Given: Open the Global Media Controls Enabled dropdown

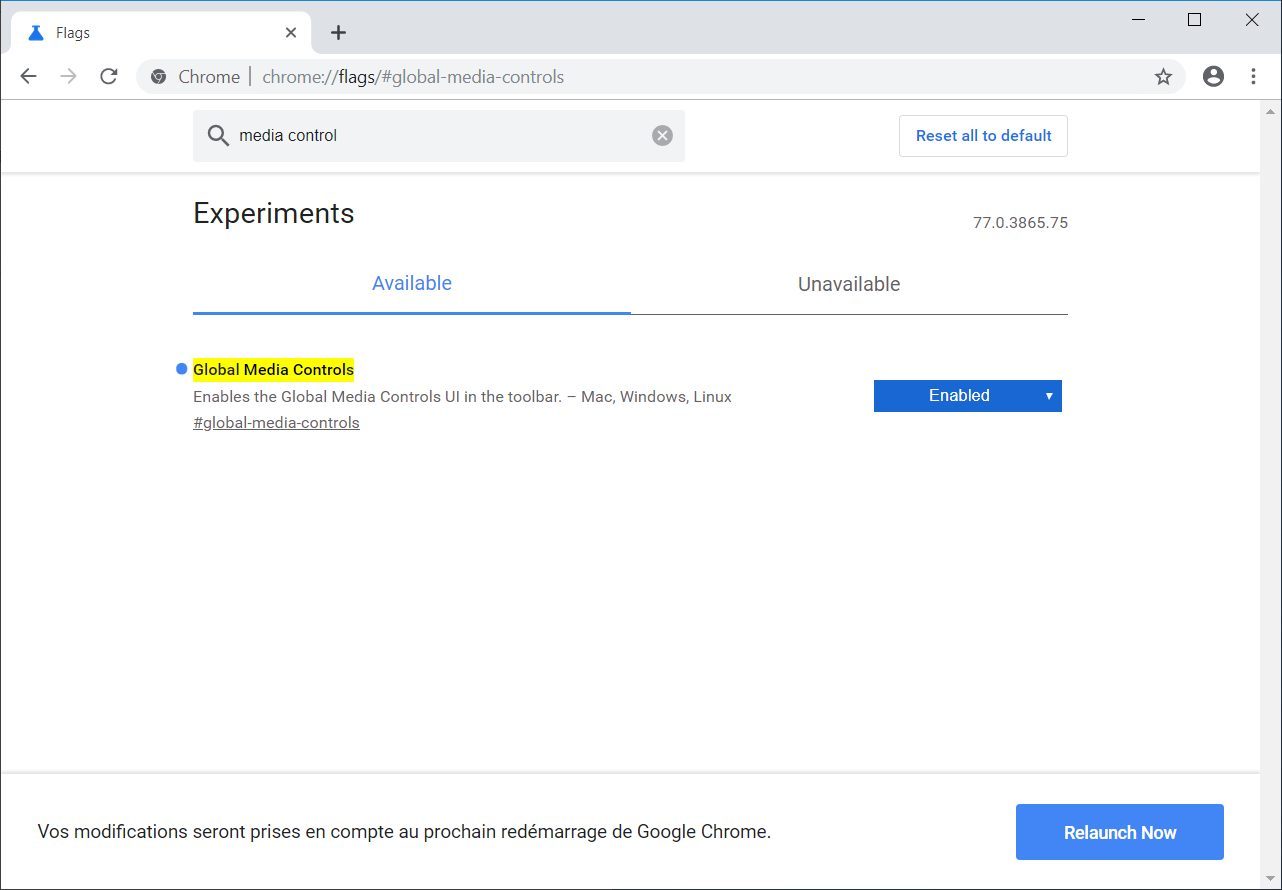Looking at the screenshot, I should click(968, 396).
